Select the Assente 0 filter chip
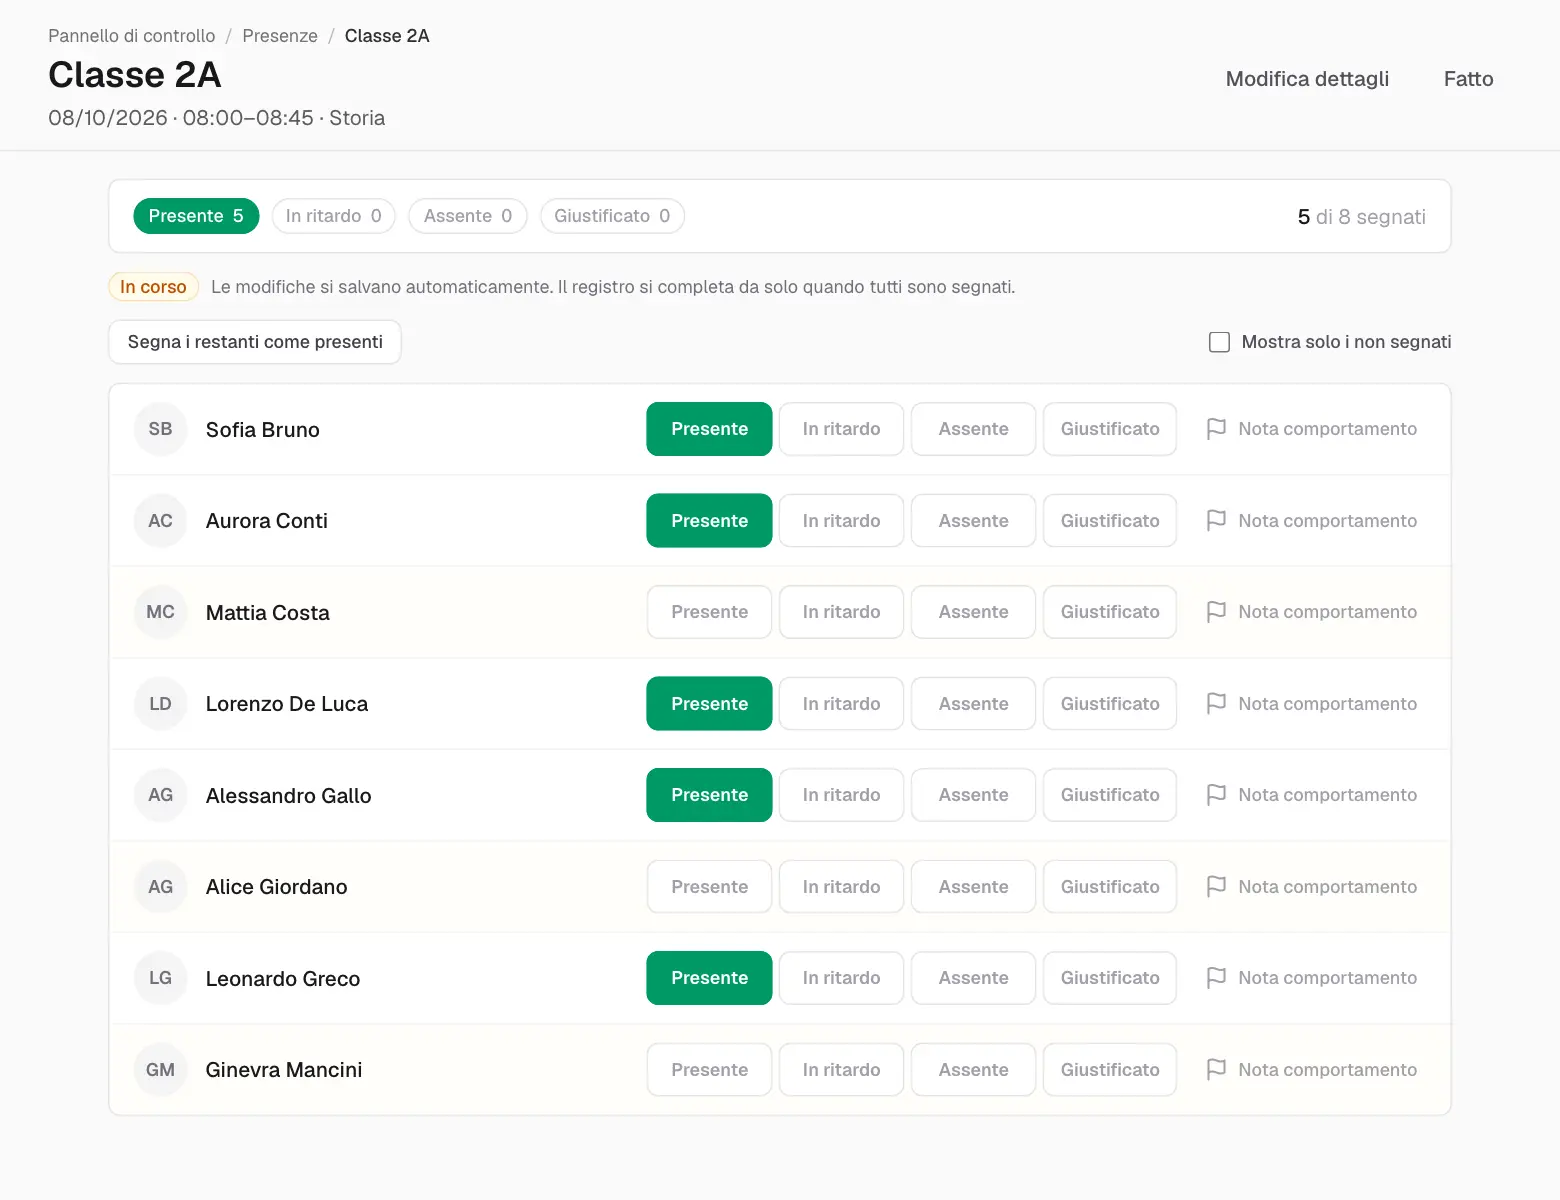 click(x=467, y=216)
